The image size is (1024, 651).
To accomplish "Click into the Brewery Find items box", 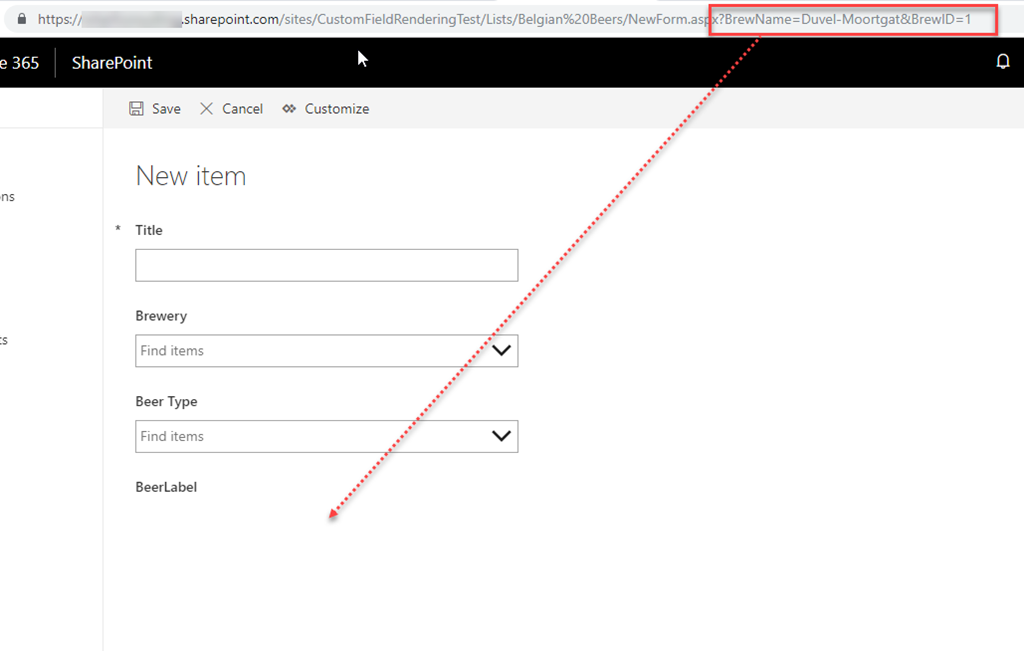I will tap(310, 351).
